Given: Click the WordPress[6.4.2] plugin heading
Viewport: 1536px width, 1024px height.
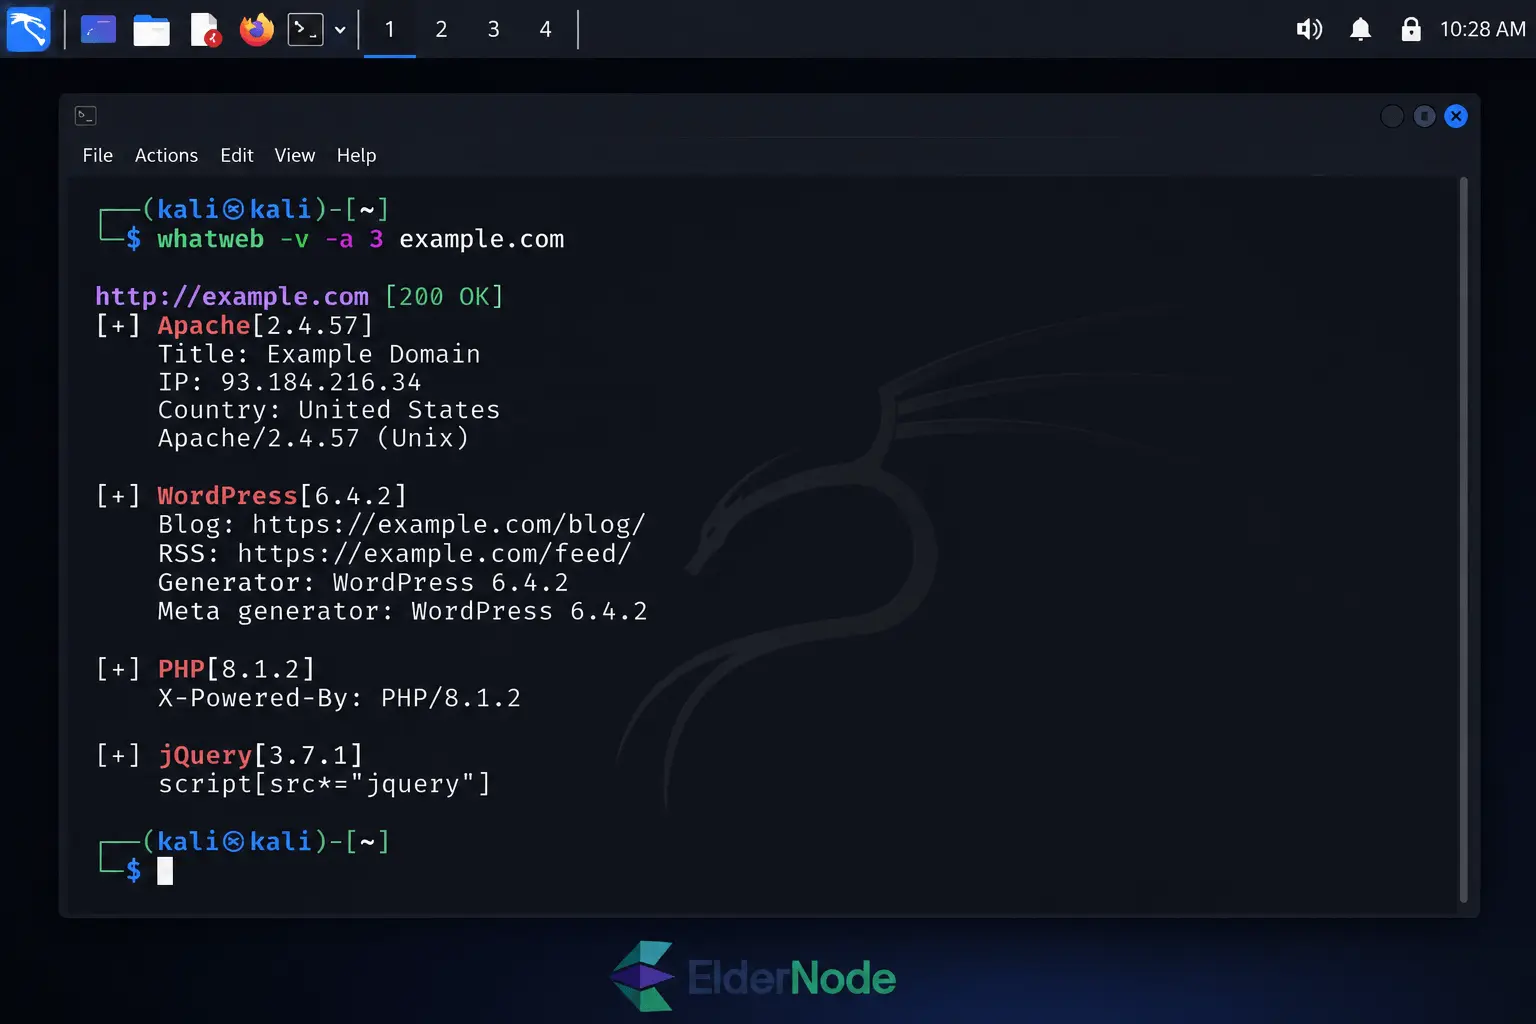Looking at the screenshot, I should [x=282, y=496].
